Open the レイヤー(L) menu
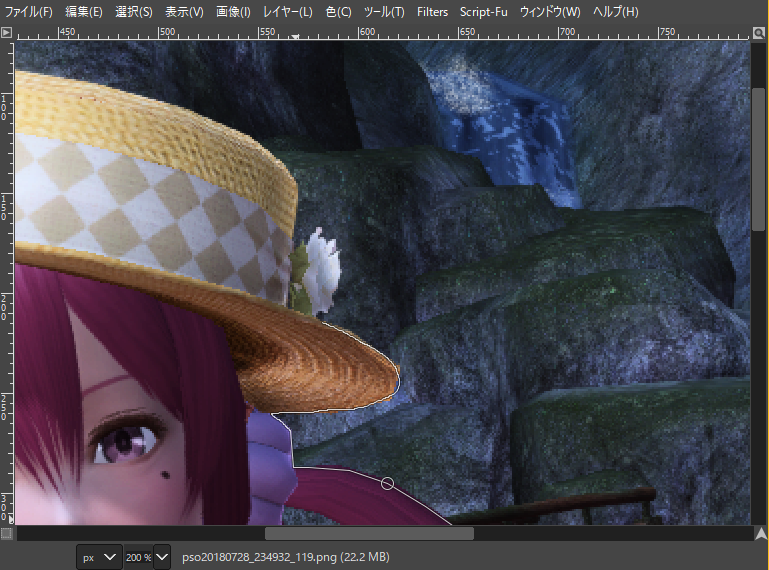 (287, 12)
